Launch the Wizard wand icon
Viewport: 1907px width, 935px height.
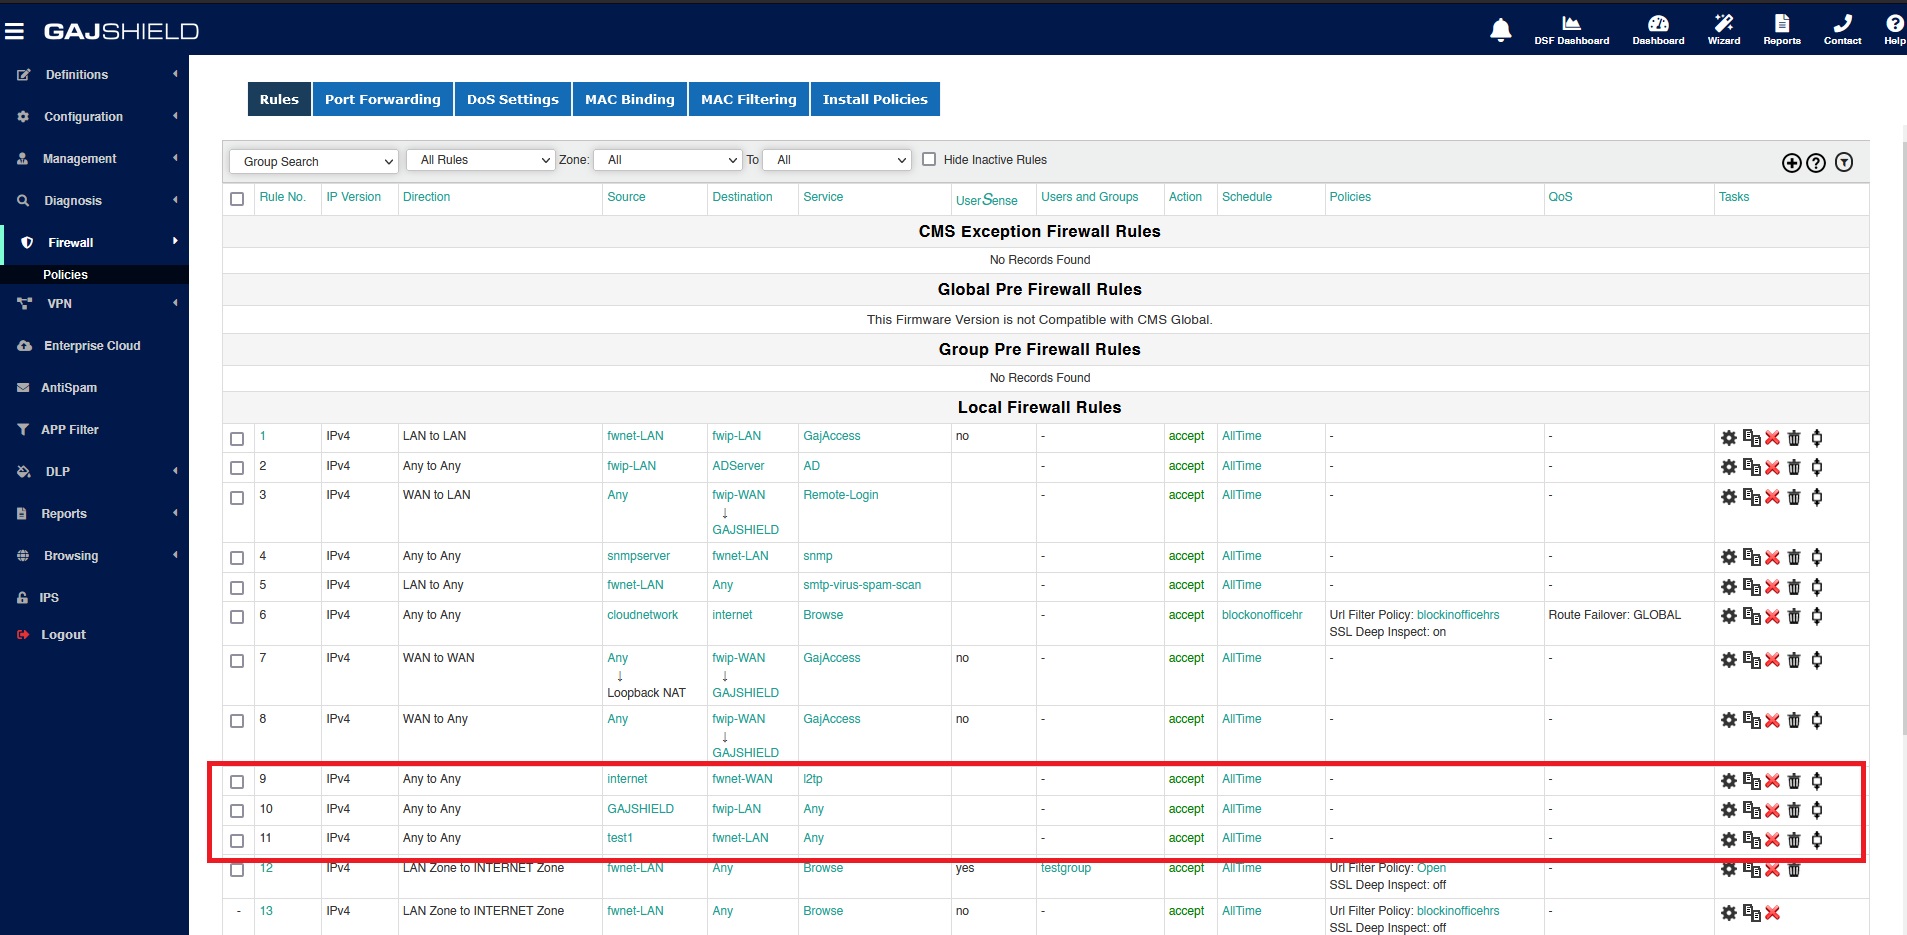pyautogui.click(x=1724, y=30)
